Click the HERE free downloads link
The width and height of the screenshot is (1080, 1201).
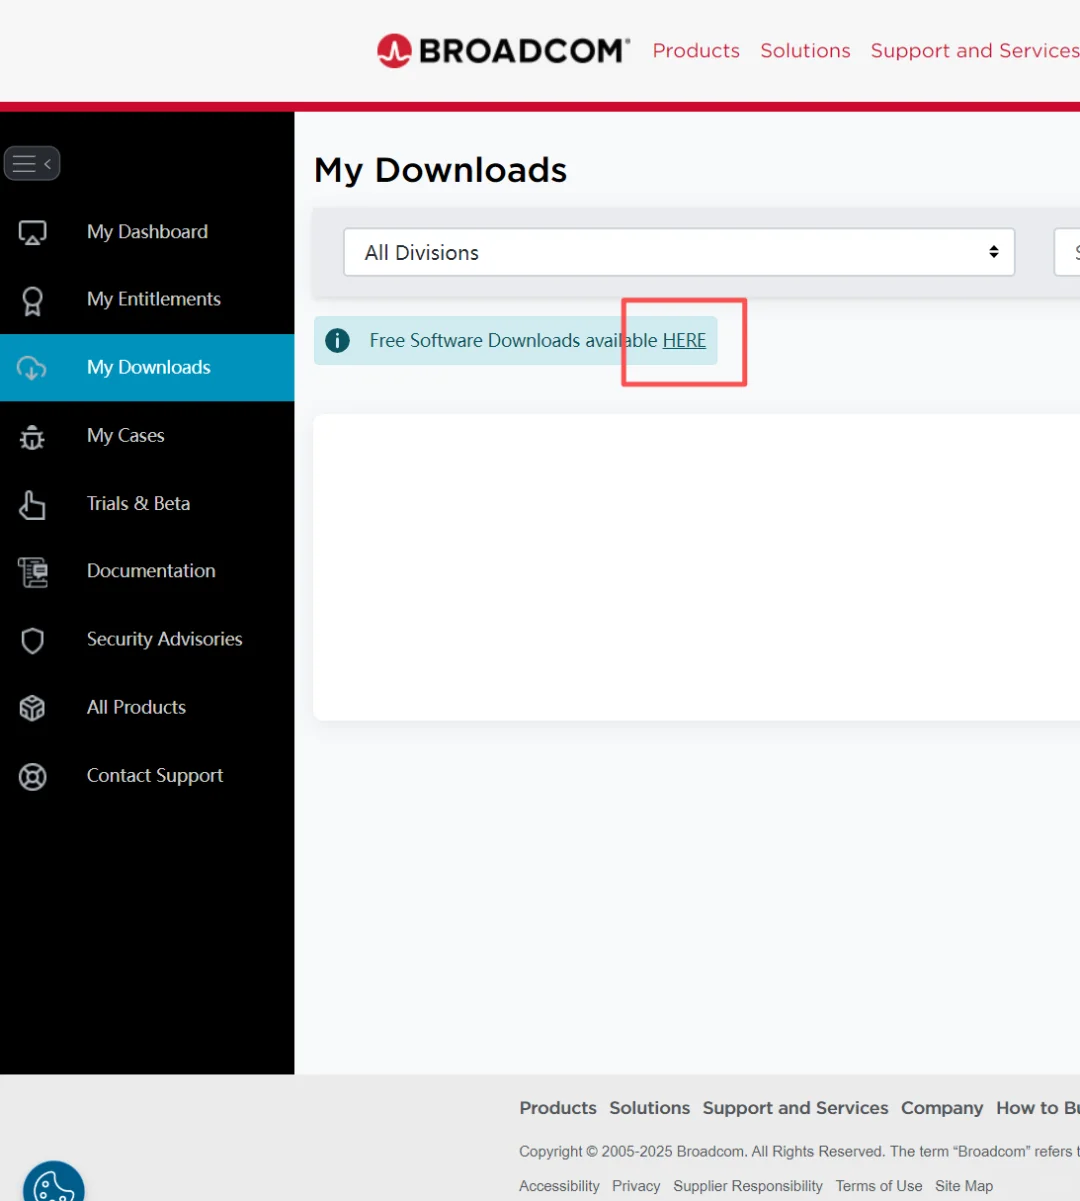click(684, 340)
